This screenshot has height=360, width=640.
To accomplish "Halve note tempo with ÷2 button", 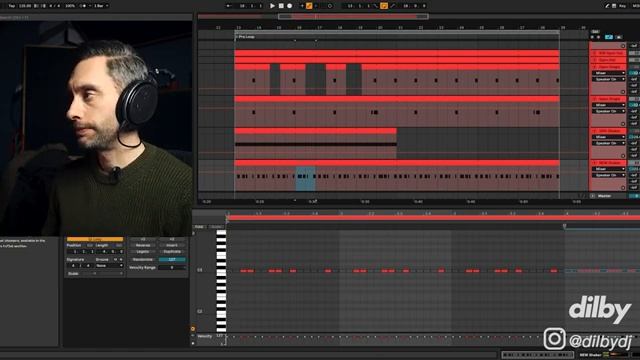I will click(143, 239).
